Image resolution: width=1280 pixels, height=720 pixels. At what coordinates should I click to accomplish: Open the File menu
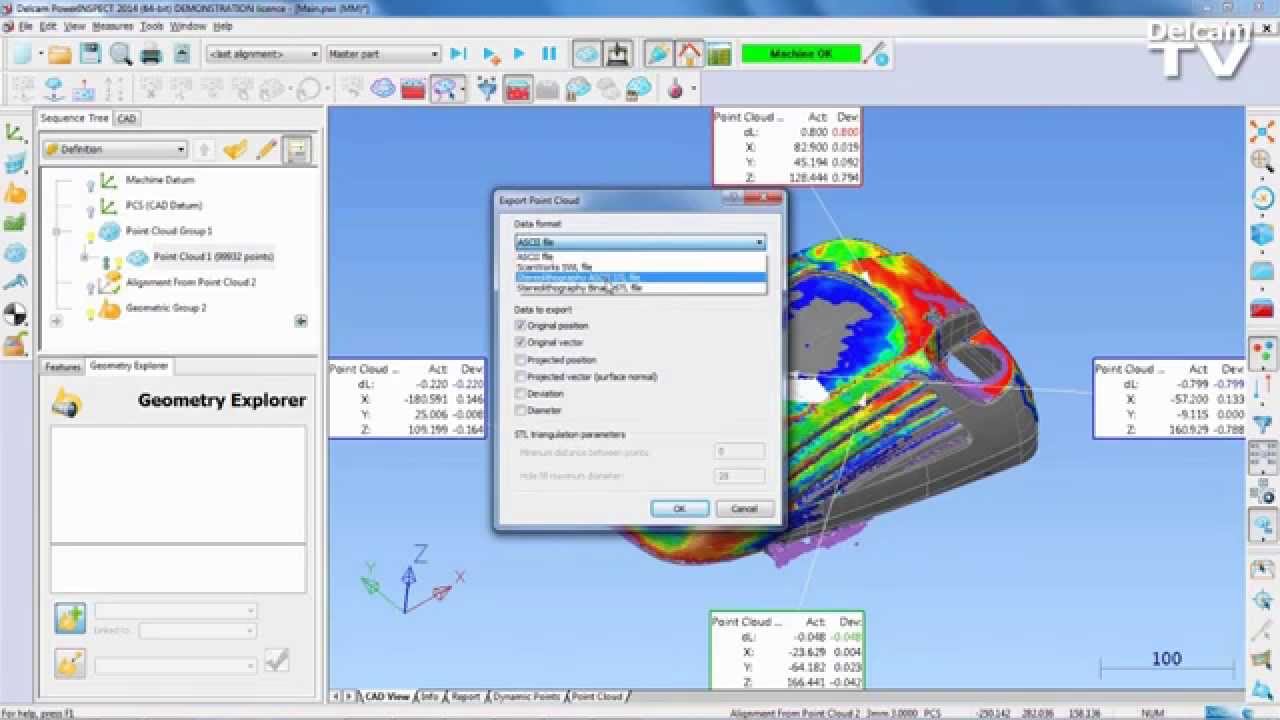pos(25,26)
